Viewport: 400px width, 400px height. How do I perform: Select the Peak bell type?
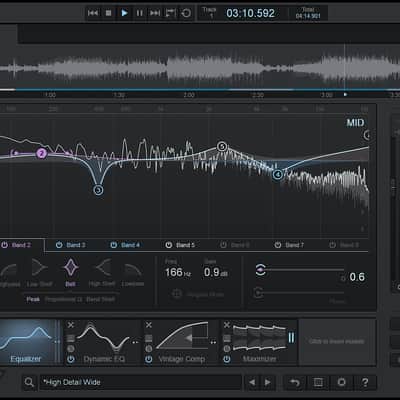pos(33,299)
